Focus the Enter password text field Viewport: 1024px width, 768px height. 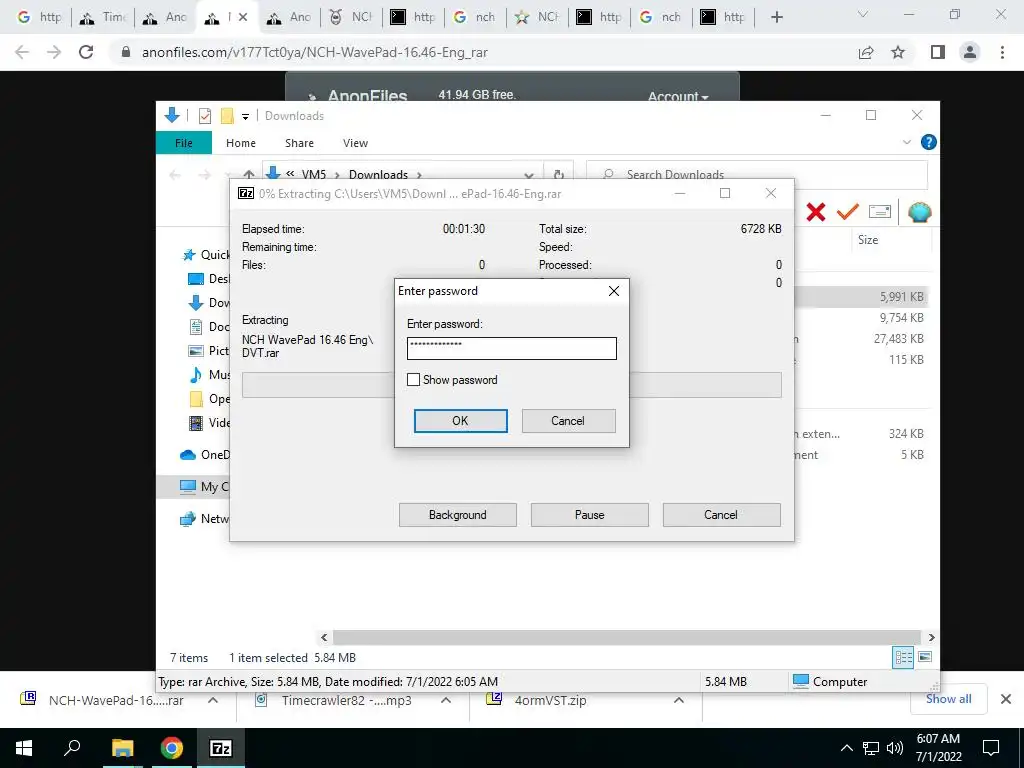pyautogui.click(x=511, y=348)
